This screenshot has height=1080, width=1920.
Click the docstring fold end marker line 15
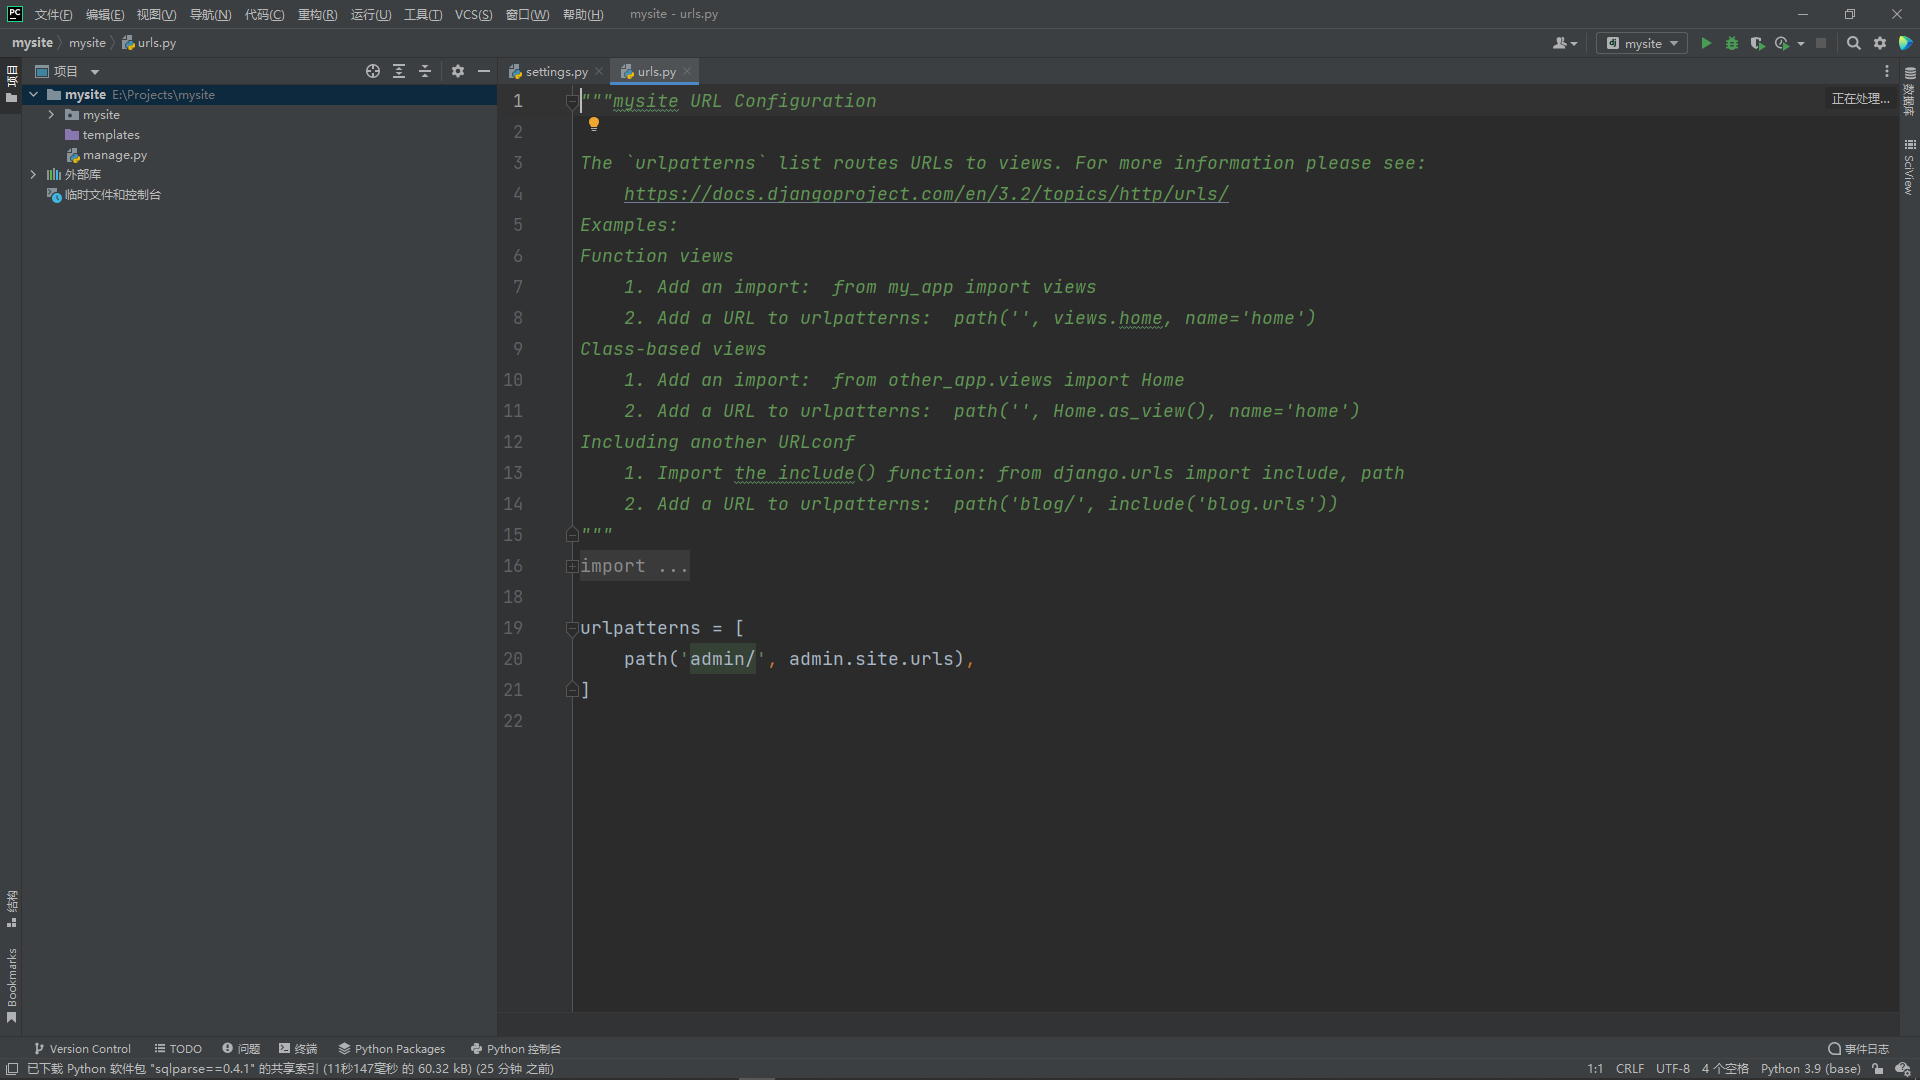click(x=572, y=535)
